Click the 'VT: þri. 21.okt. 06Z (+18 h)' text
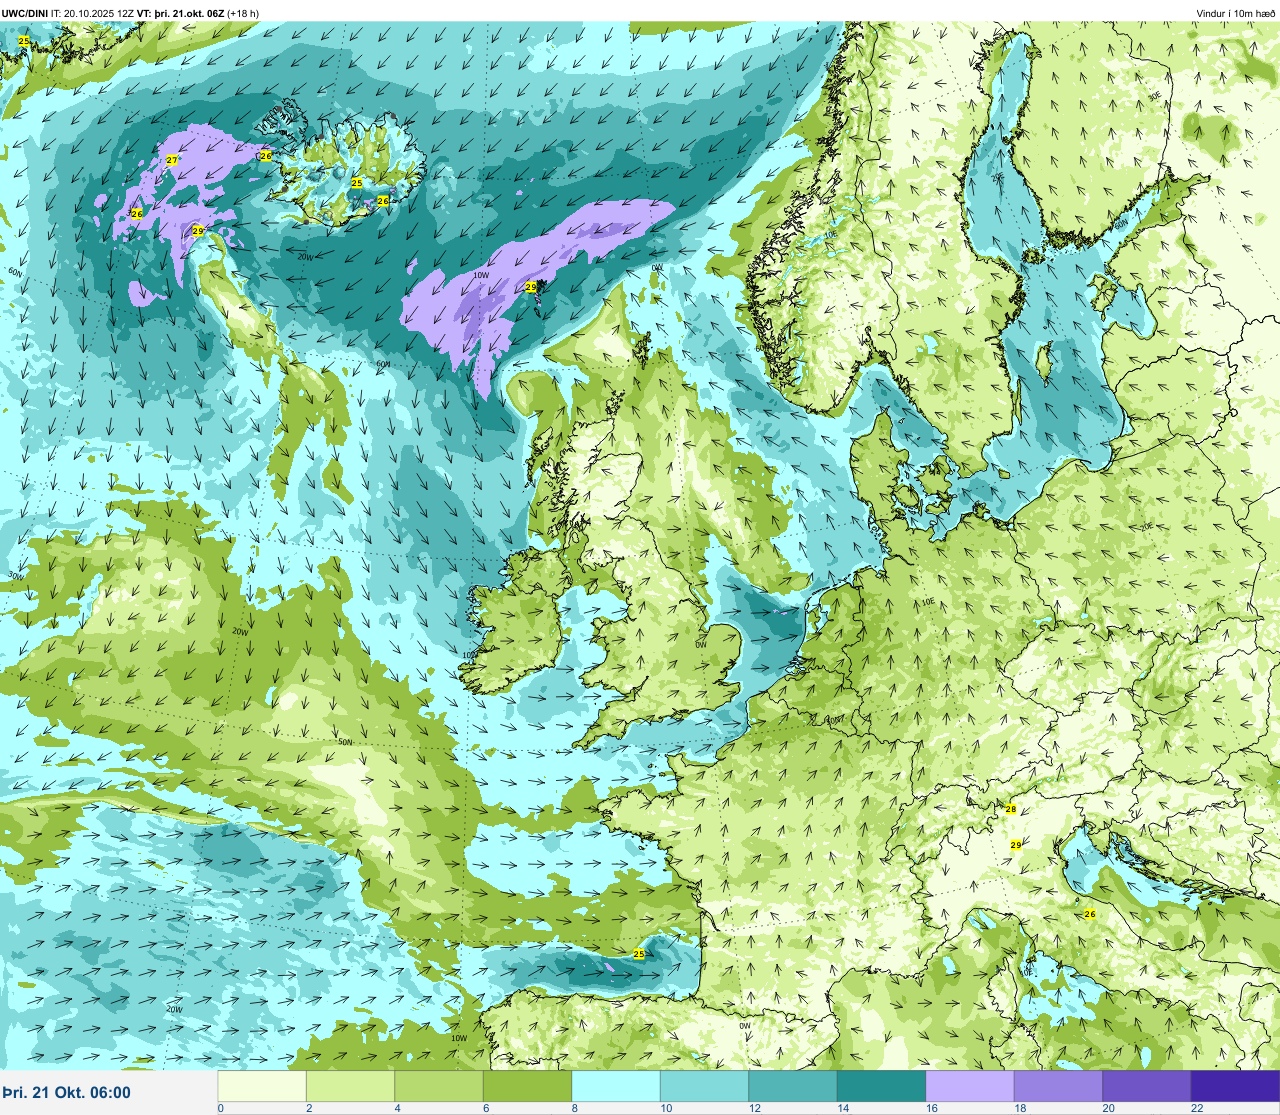The height and width of the screenshot is (1115, 1280). point(198,13)
